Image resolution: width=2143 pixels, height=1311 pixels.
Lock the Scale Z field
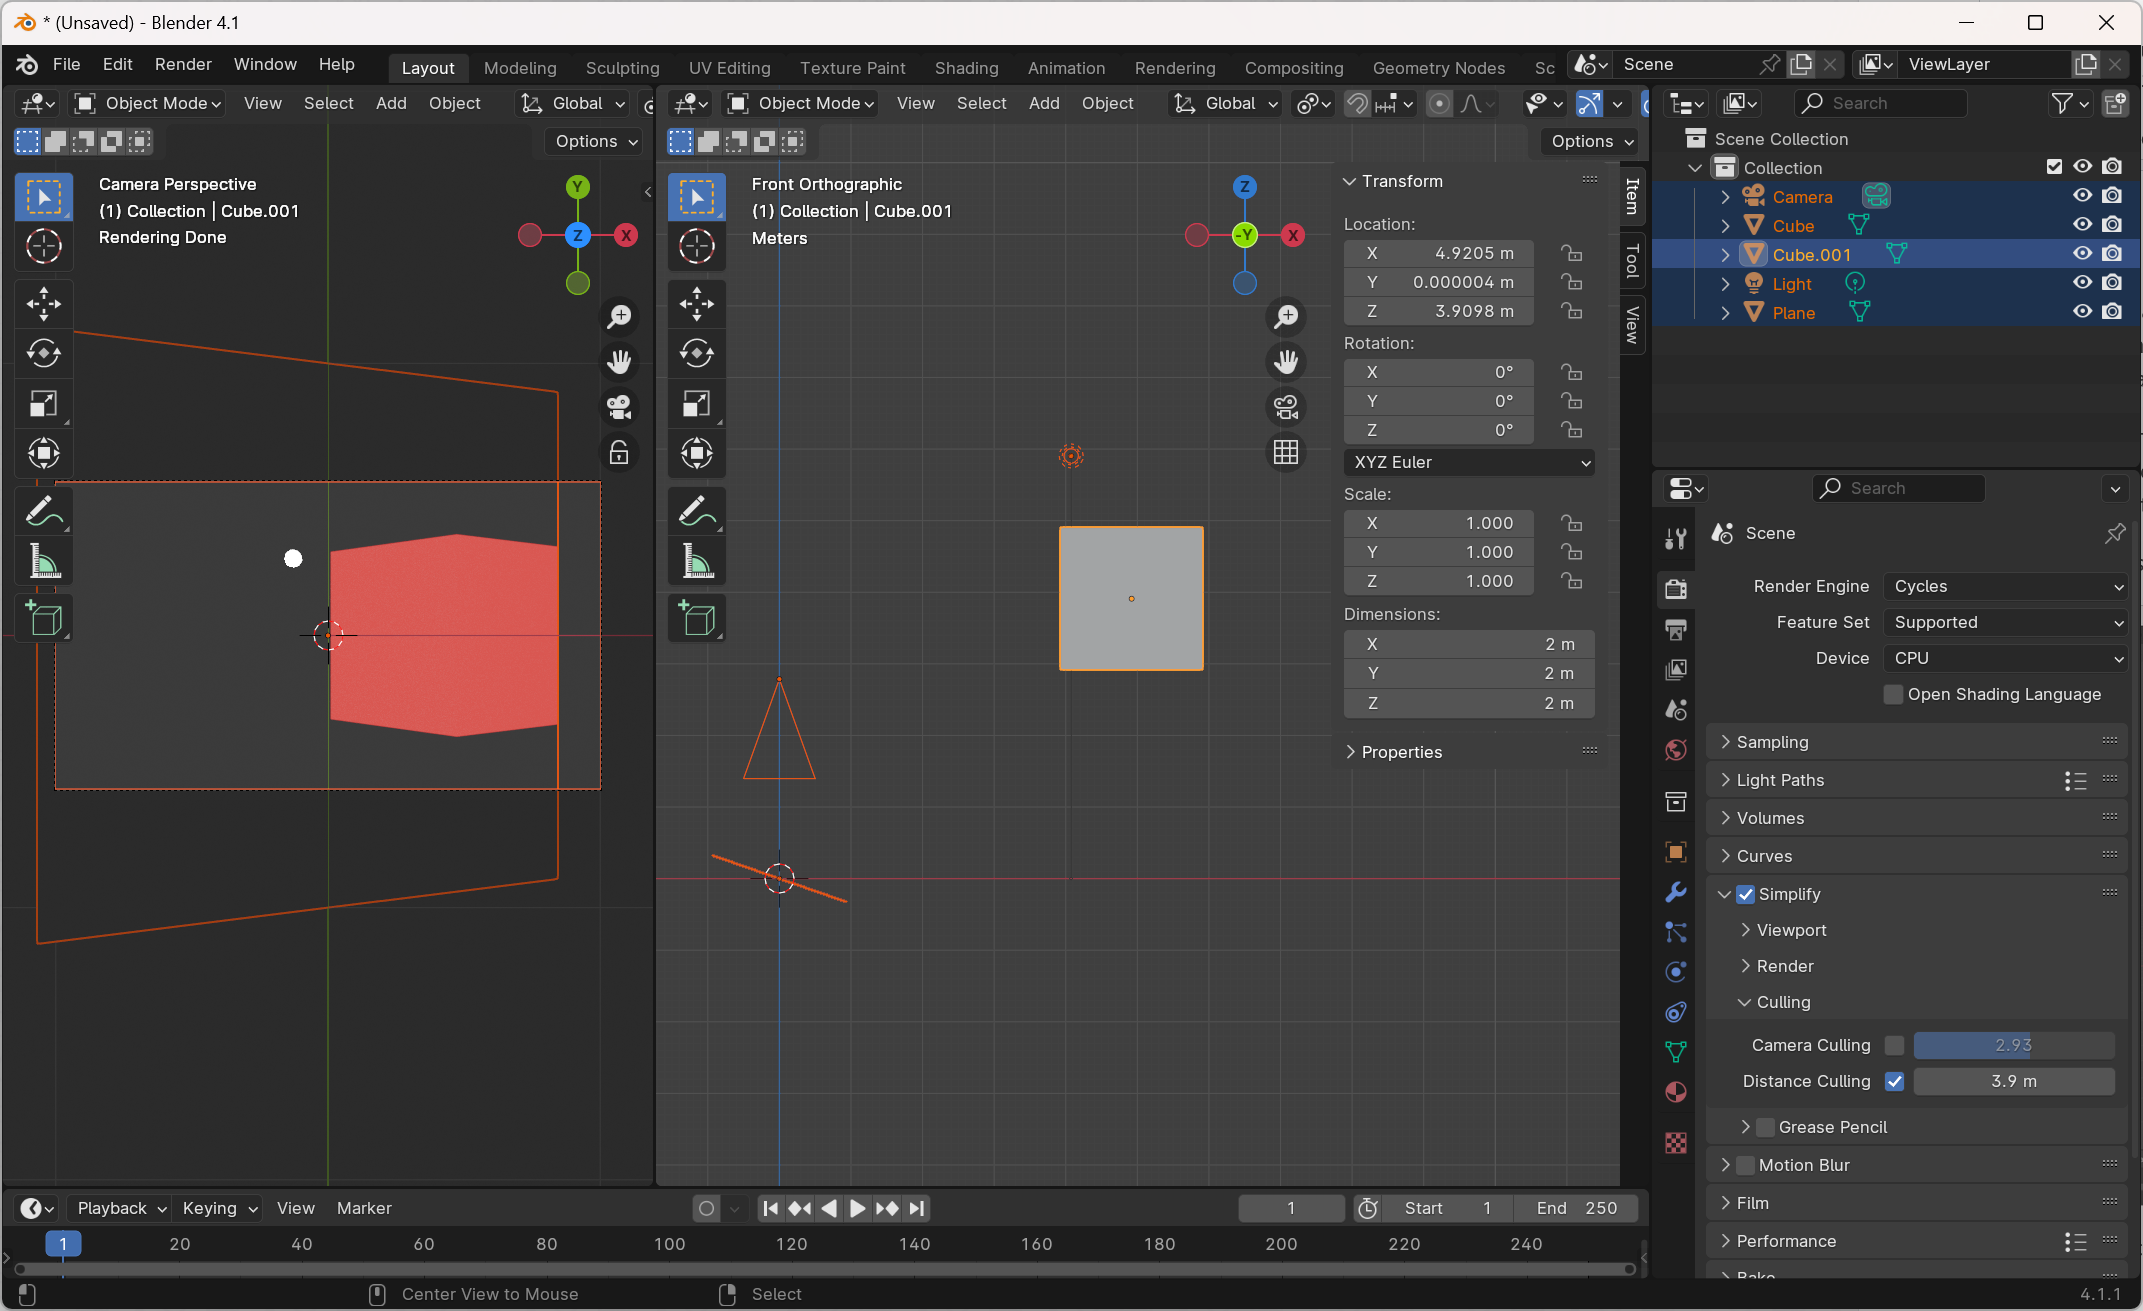pos(1572,581)
